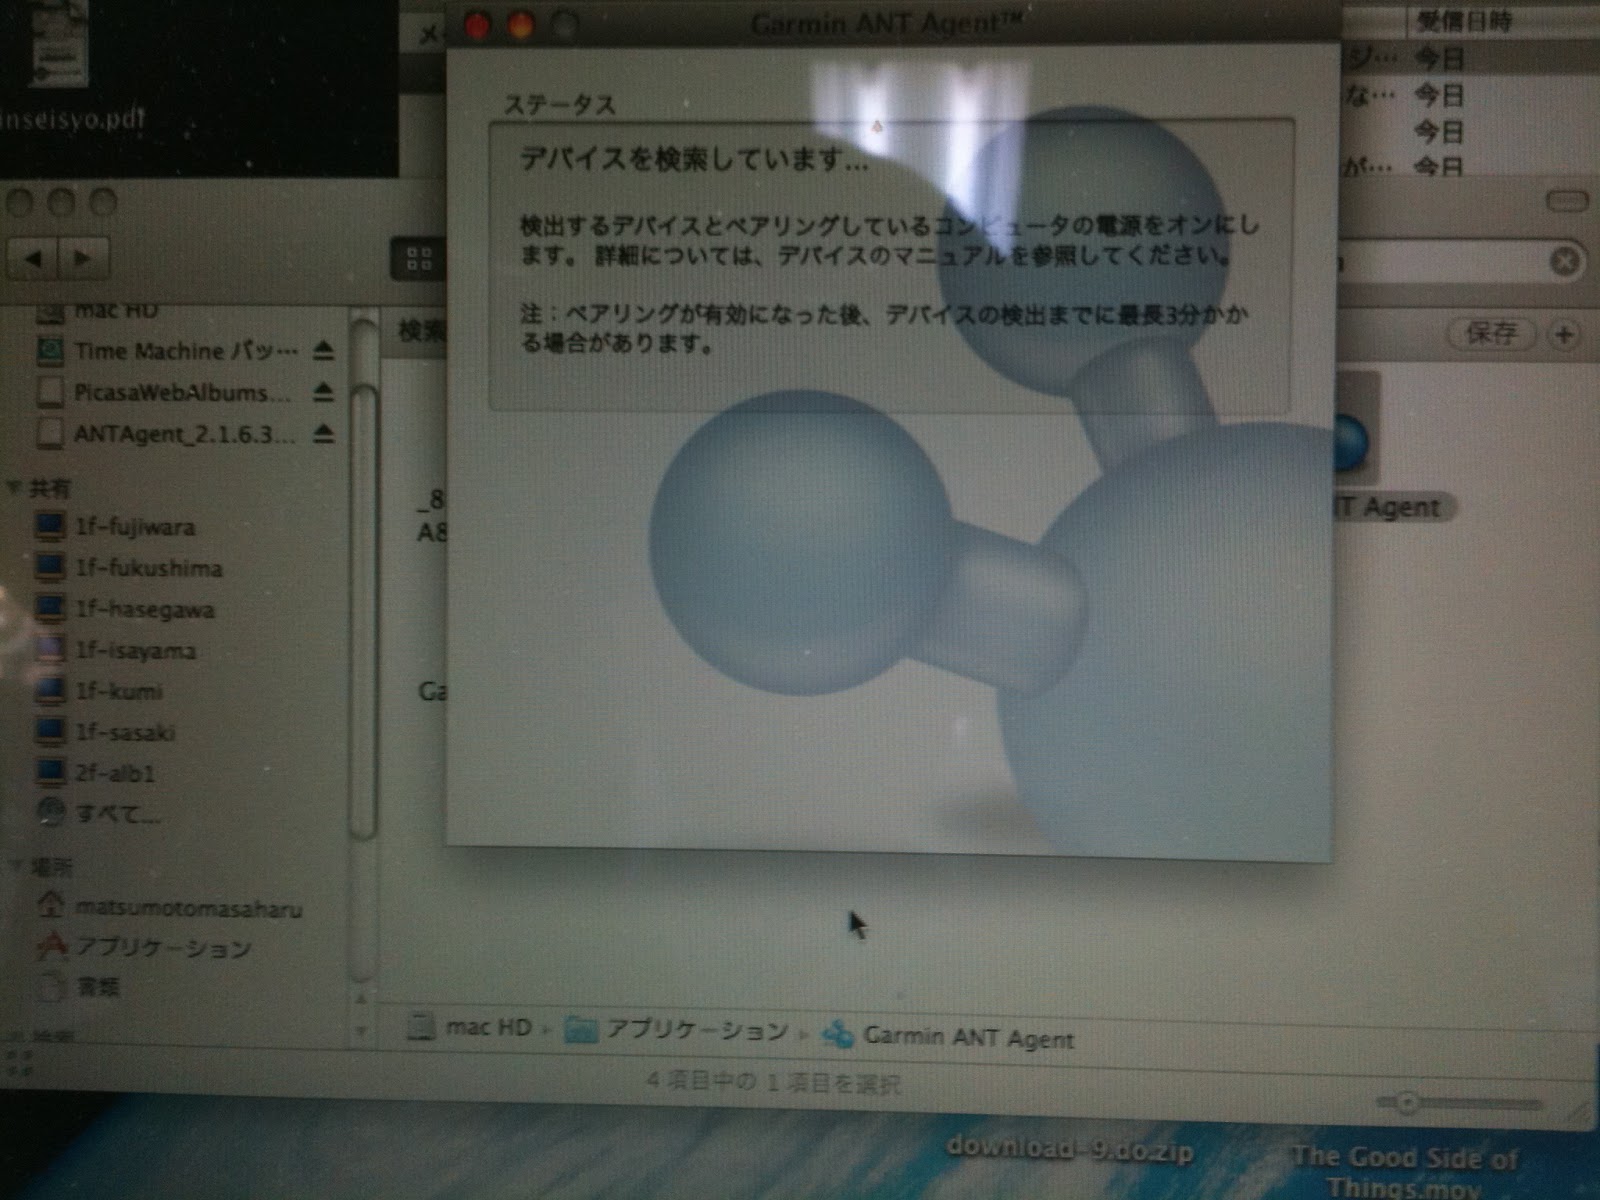Add search criterion with plus button
This screenshot has width=1600, height=1200.
tap(1566, 335)
